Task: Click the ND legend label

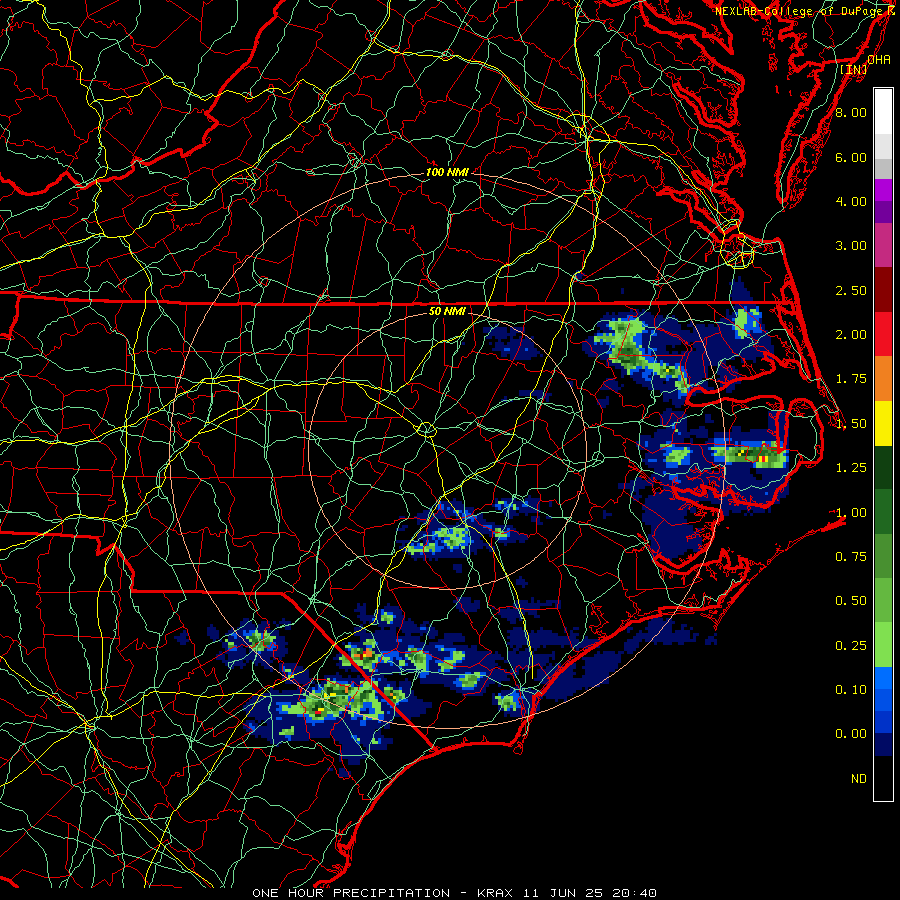Action: pyautogui.click(x=859, y=779)
